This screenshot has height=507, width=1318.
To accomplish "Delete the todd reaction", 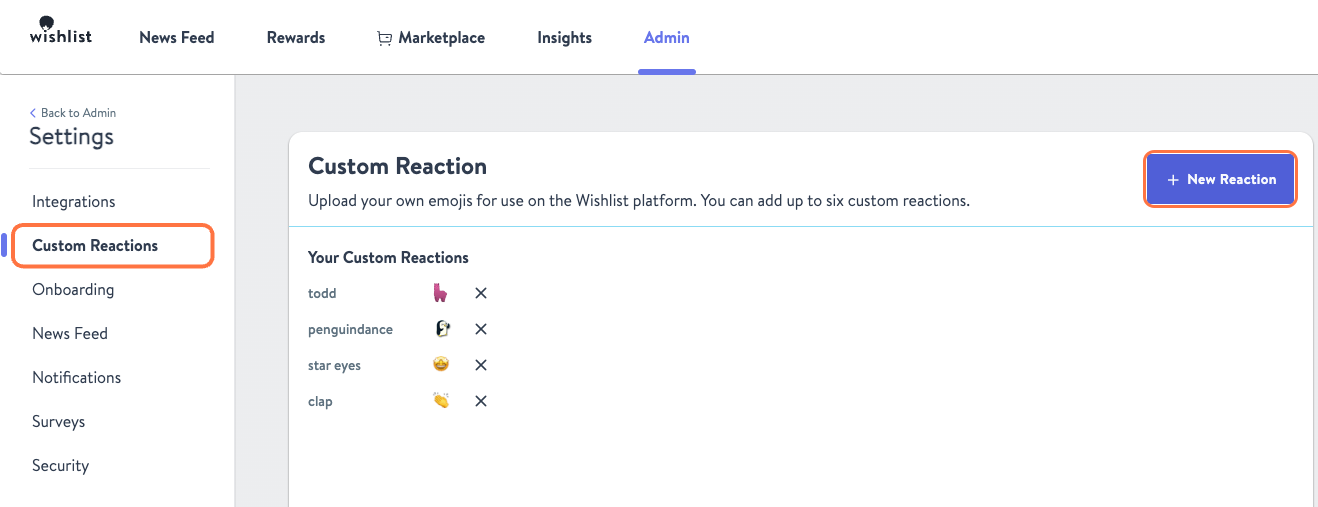I will [481, 293].
